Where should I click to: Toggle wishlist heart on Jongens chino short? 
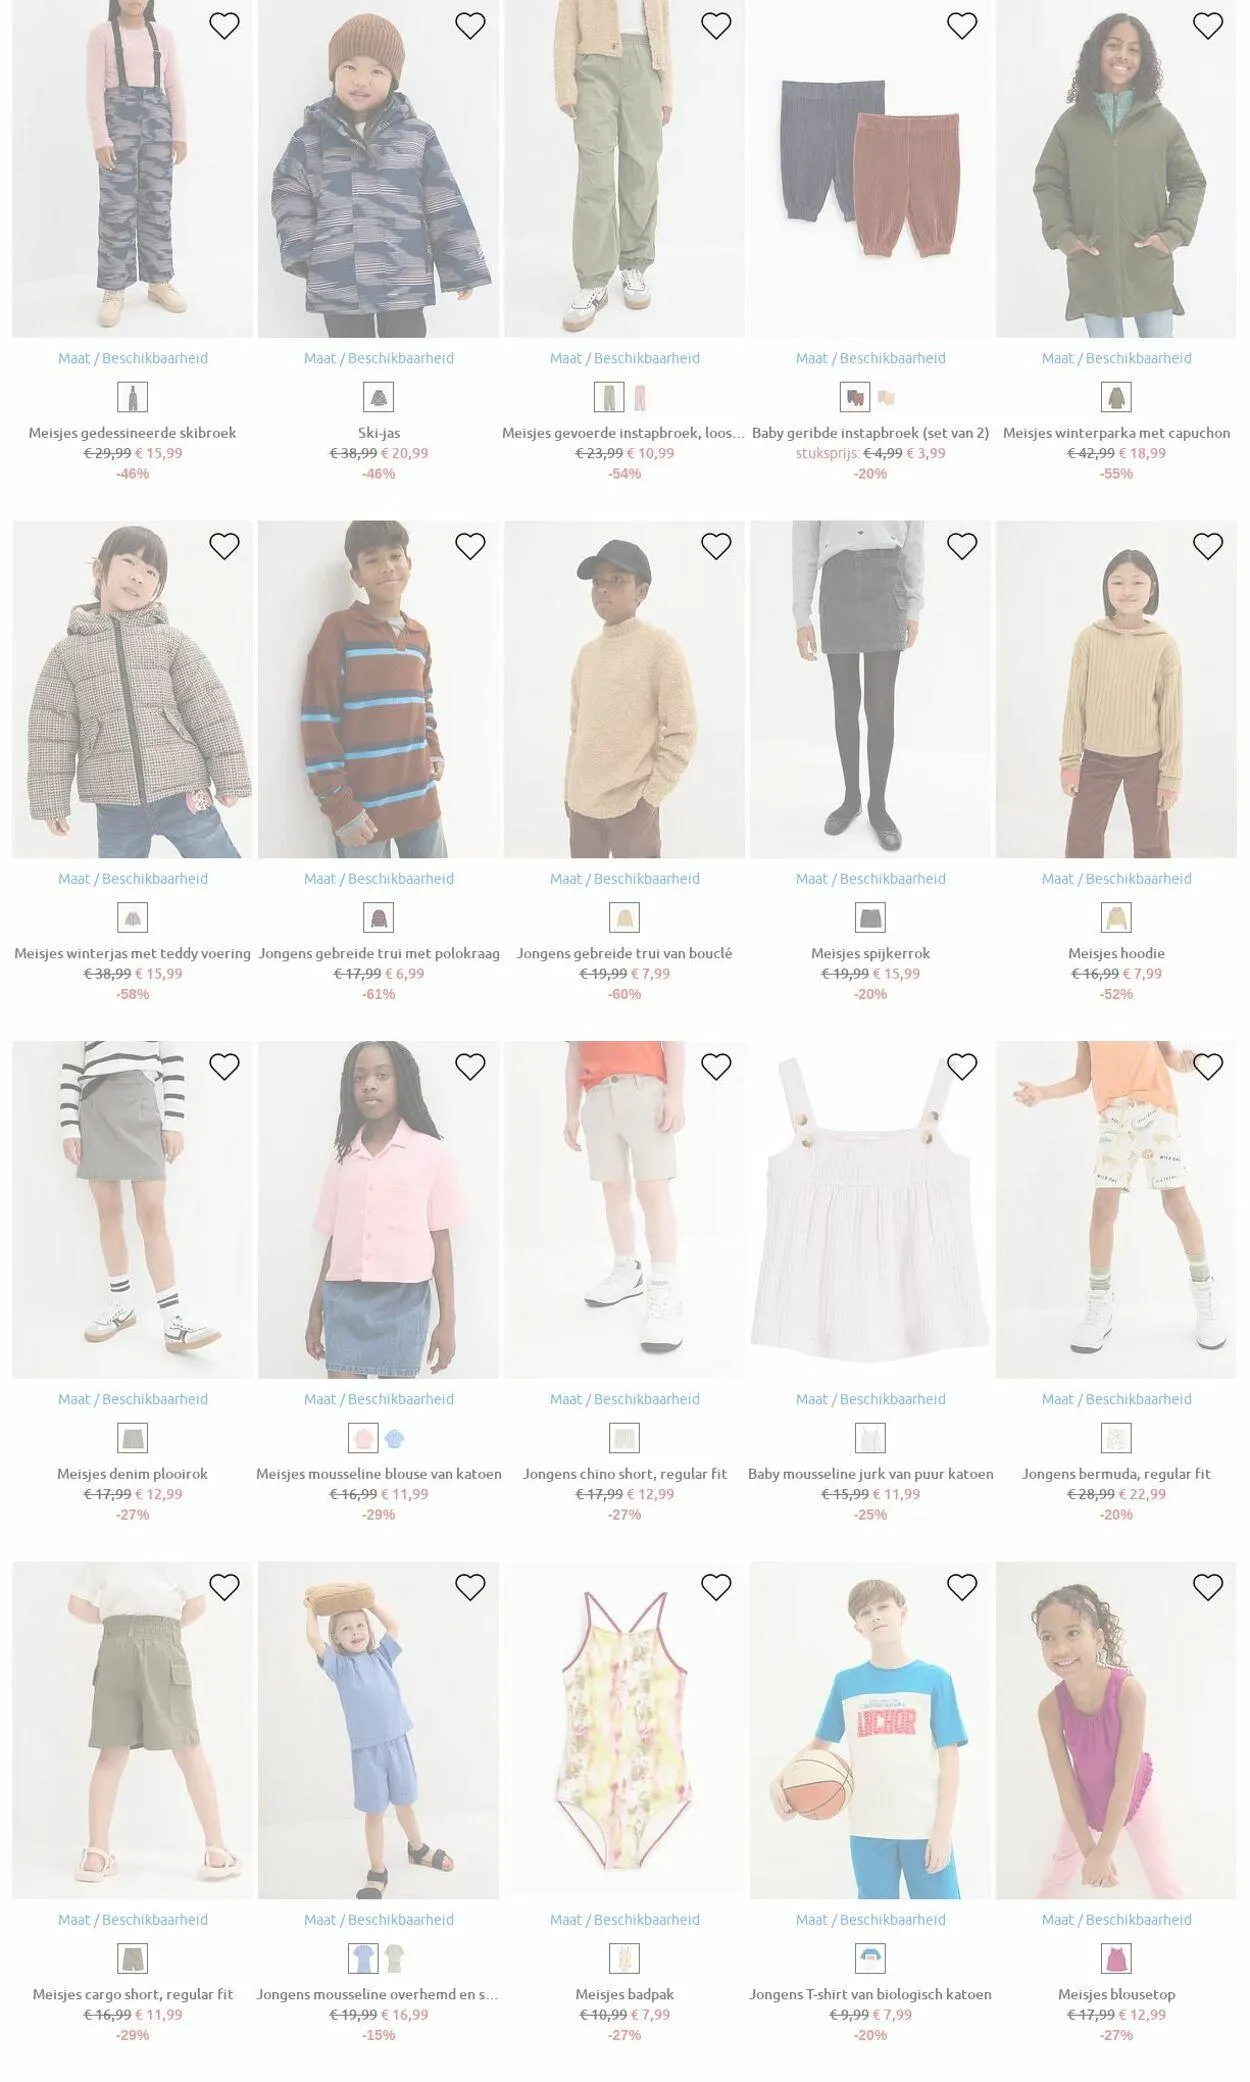pyautogui.click(x=716, y=1067)
